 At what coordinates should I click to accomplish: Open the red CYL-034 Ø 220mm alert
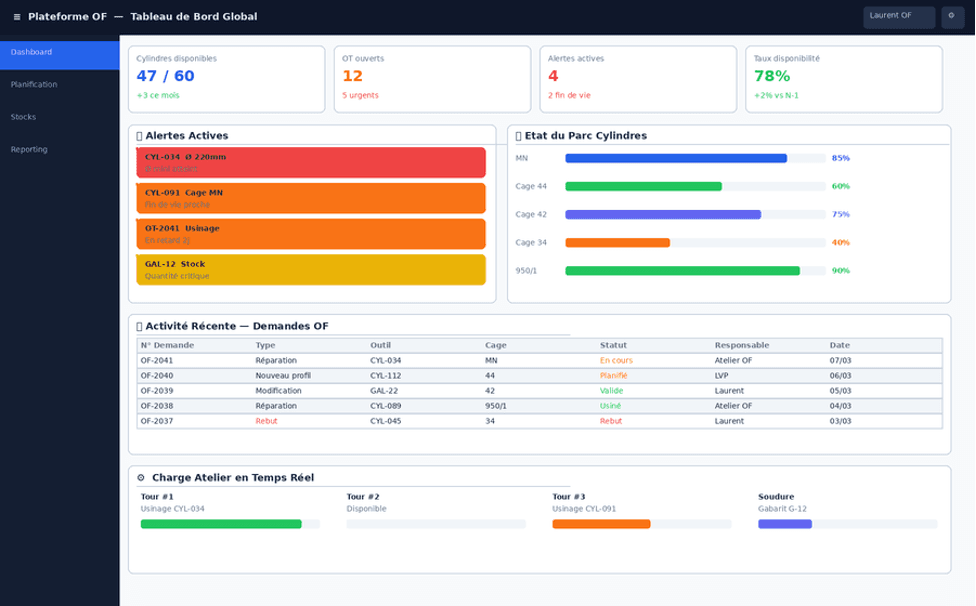(311, 162)
